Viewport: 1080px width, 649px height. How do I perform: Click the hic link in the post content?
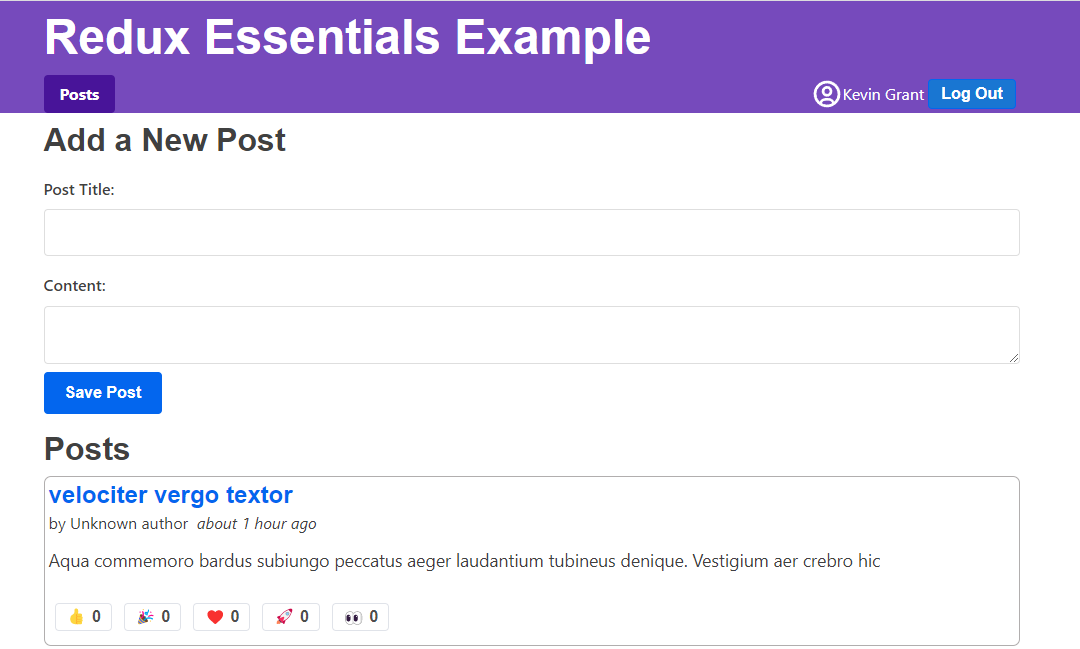point(869,561)
